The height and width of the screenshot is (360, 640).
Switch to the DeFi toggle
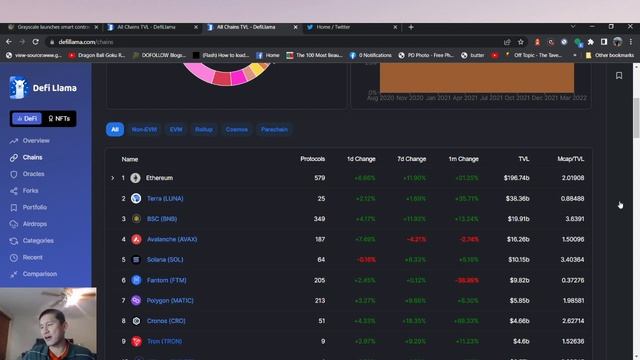pyautogui.click(x=27, y=118)
